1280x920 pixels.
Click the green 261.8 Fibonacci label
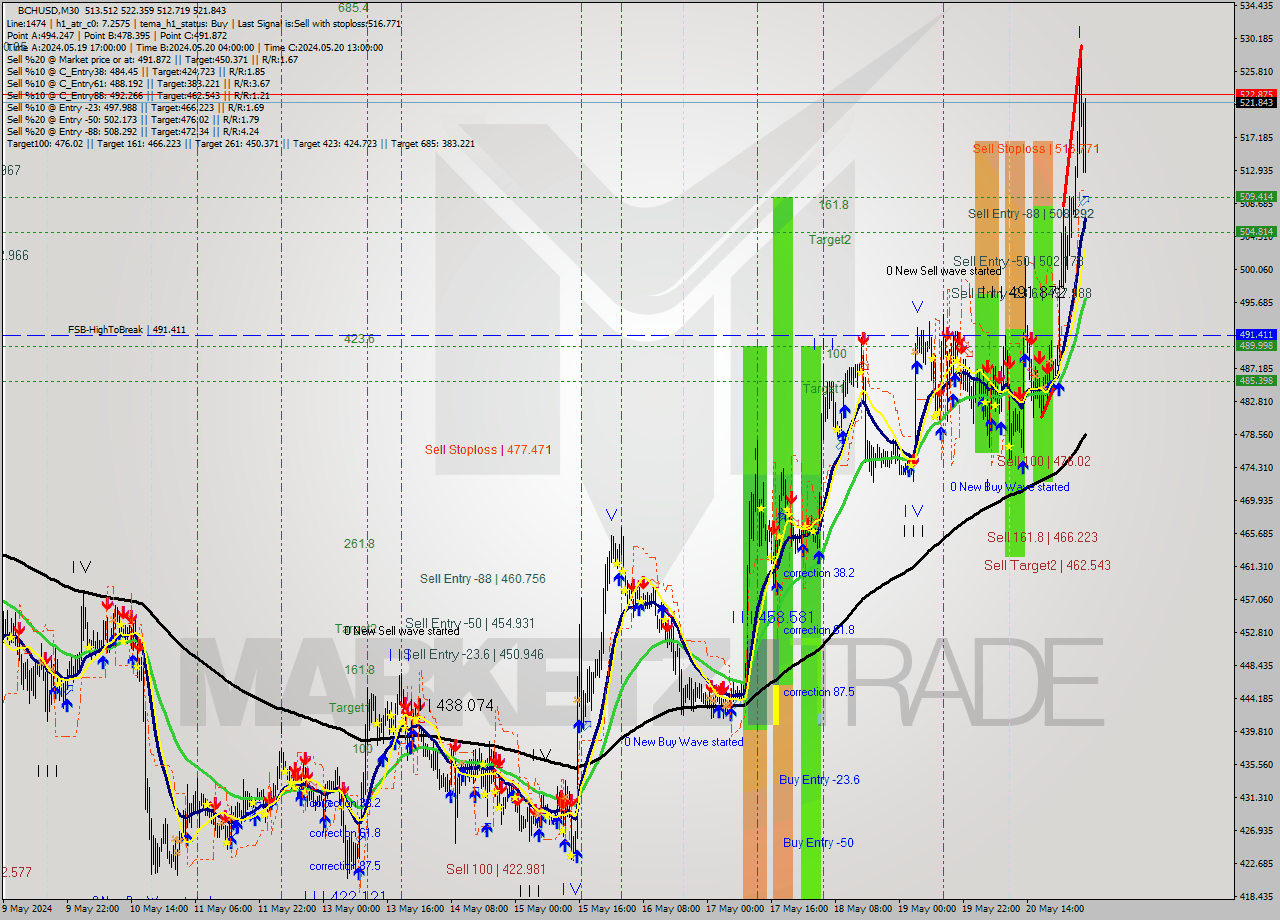359,544
